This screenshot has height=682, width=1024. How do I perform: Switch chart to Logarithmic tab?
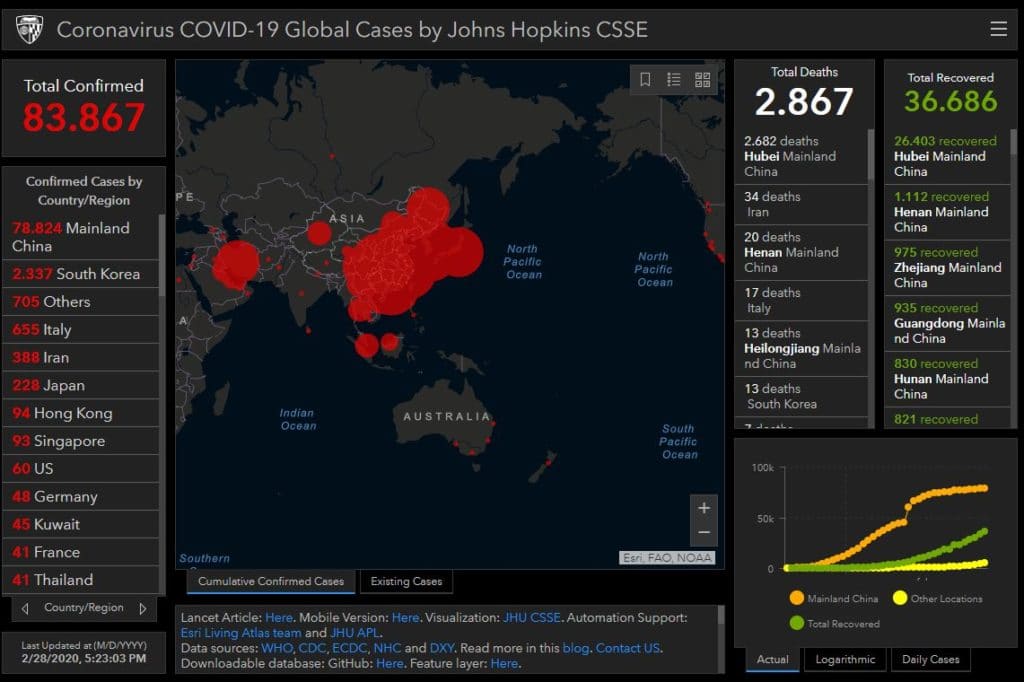point(845,659)
